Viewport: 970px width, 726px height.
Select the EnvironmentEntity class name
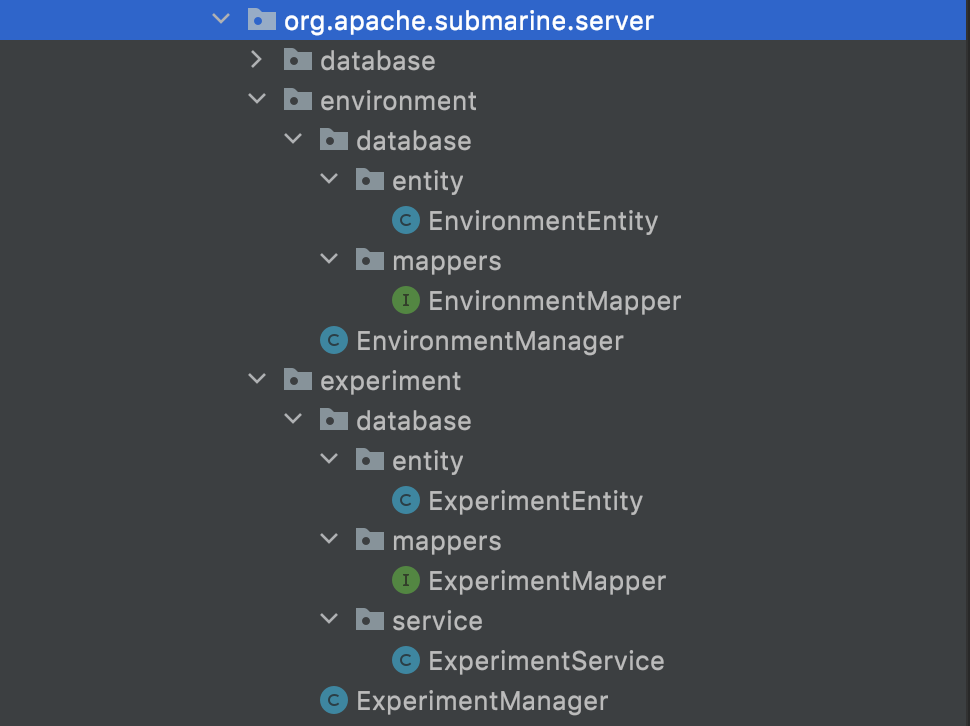(543, 221)
